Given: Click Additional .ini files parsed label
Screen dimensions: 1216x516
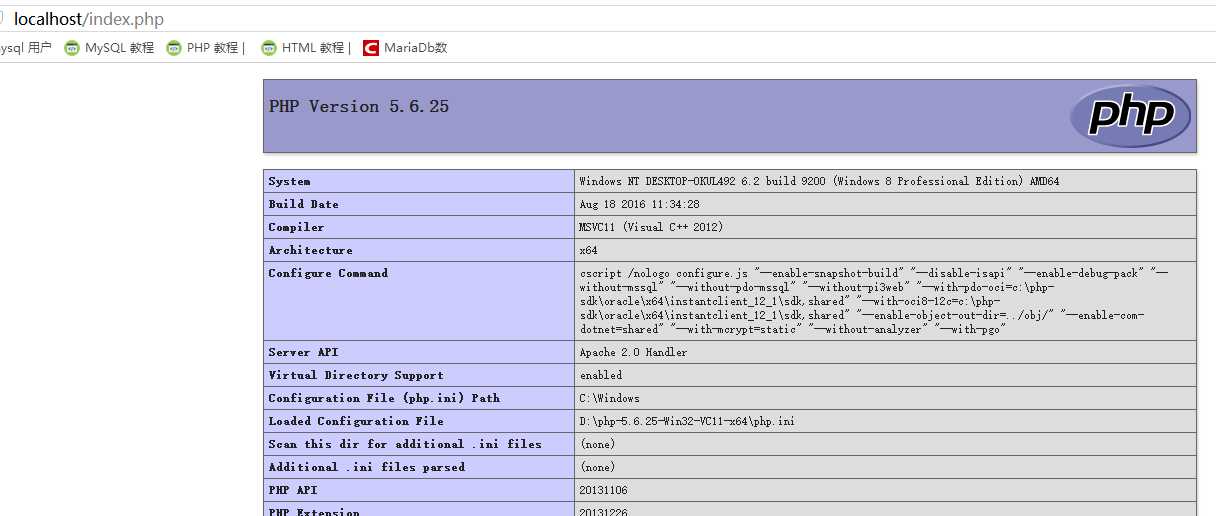Looking at the screenshot, I should coord(366,467).
